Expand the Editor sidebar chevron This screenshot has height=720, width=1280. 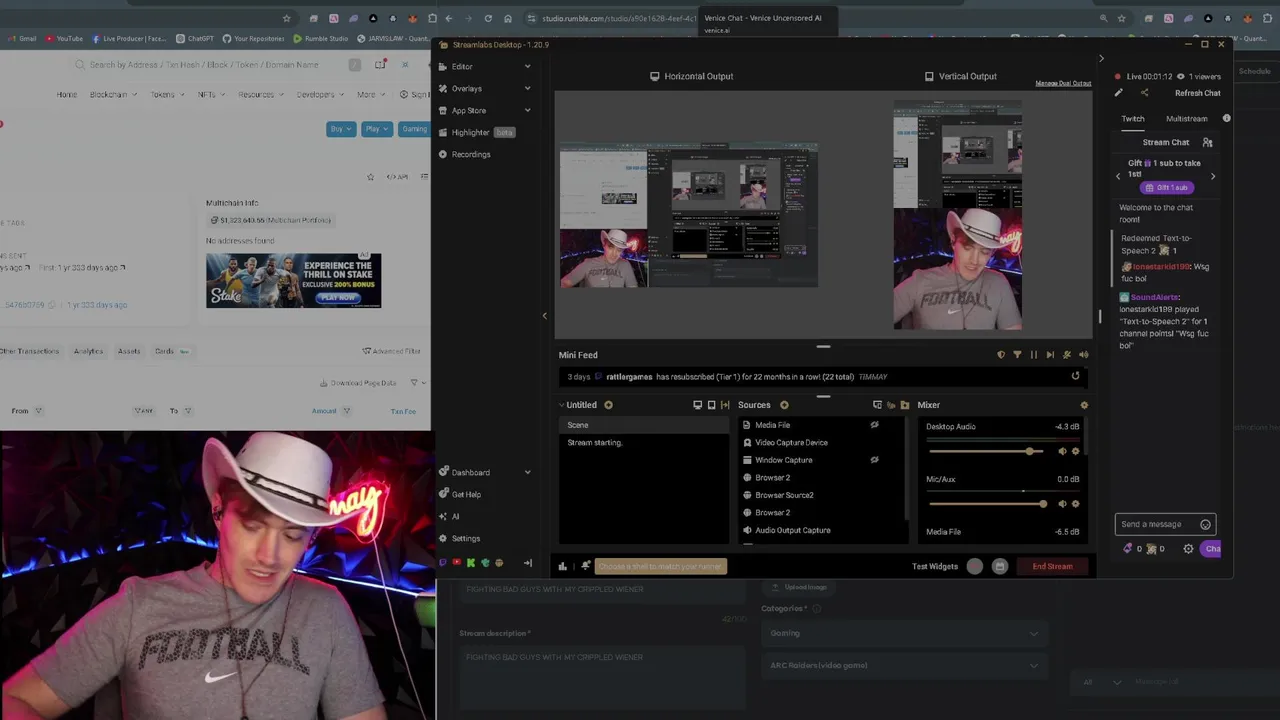point(527,67)
